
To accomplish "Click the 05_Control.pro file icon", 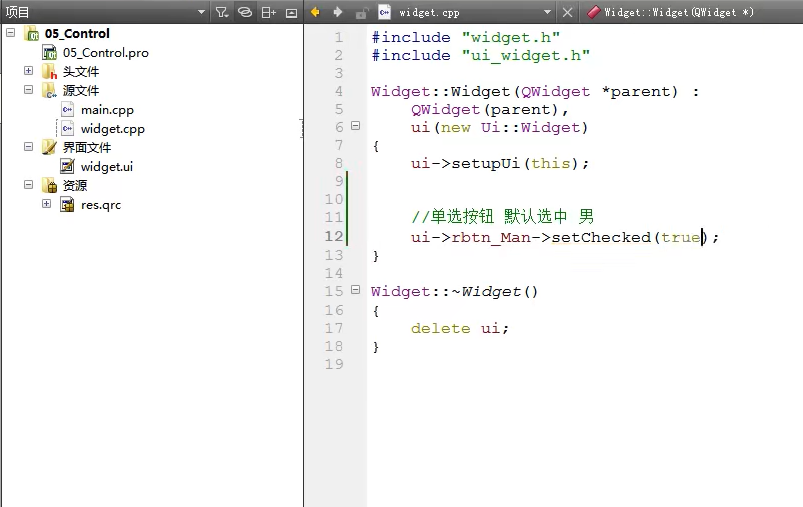I will (50, 53).
